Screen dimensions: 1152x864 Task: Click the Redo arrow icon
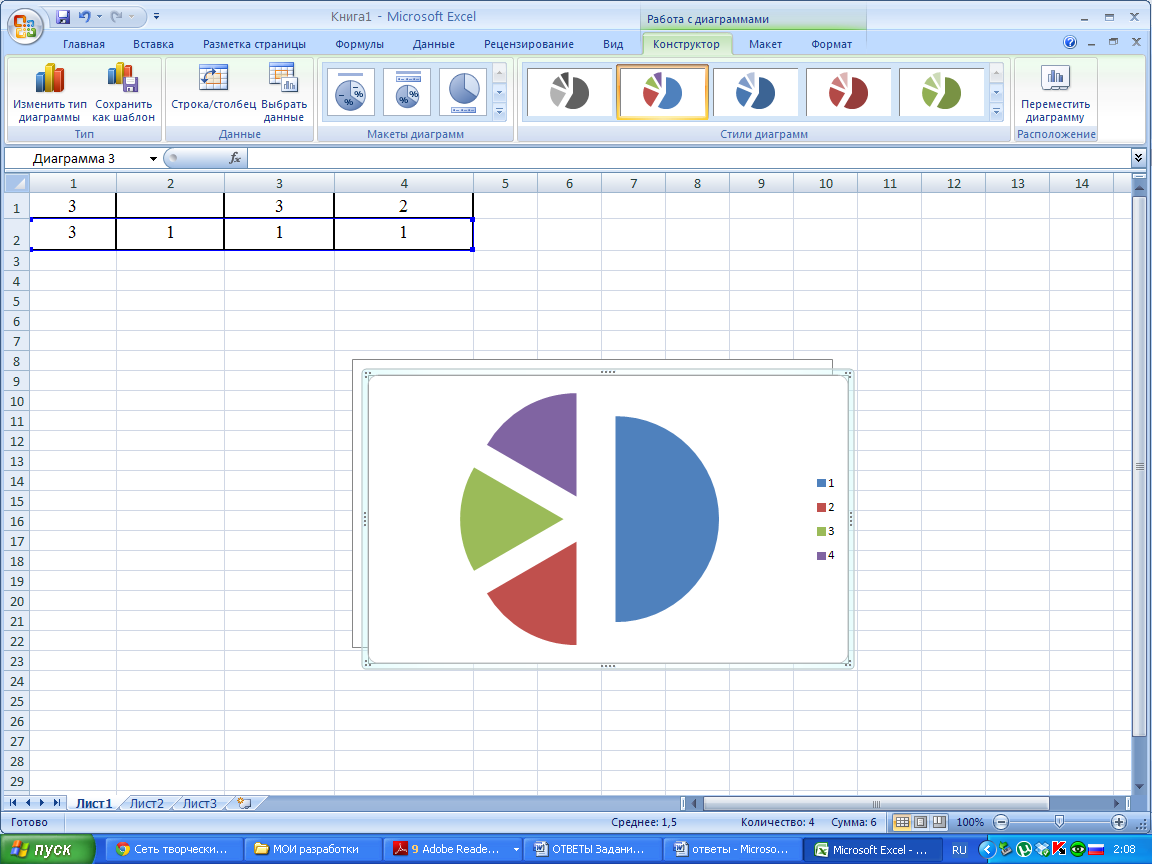[117, 16]
